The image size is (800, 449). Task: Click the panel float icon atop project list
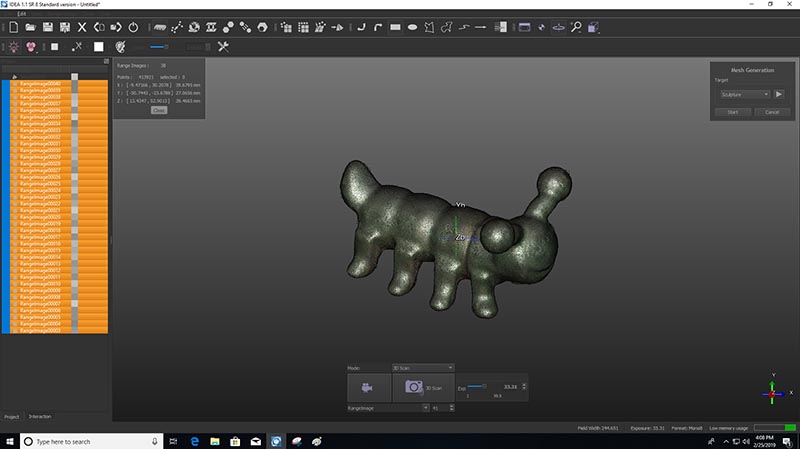point(106,61)
